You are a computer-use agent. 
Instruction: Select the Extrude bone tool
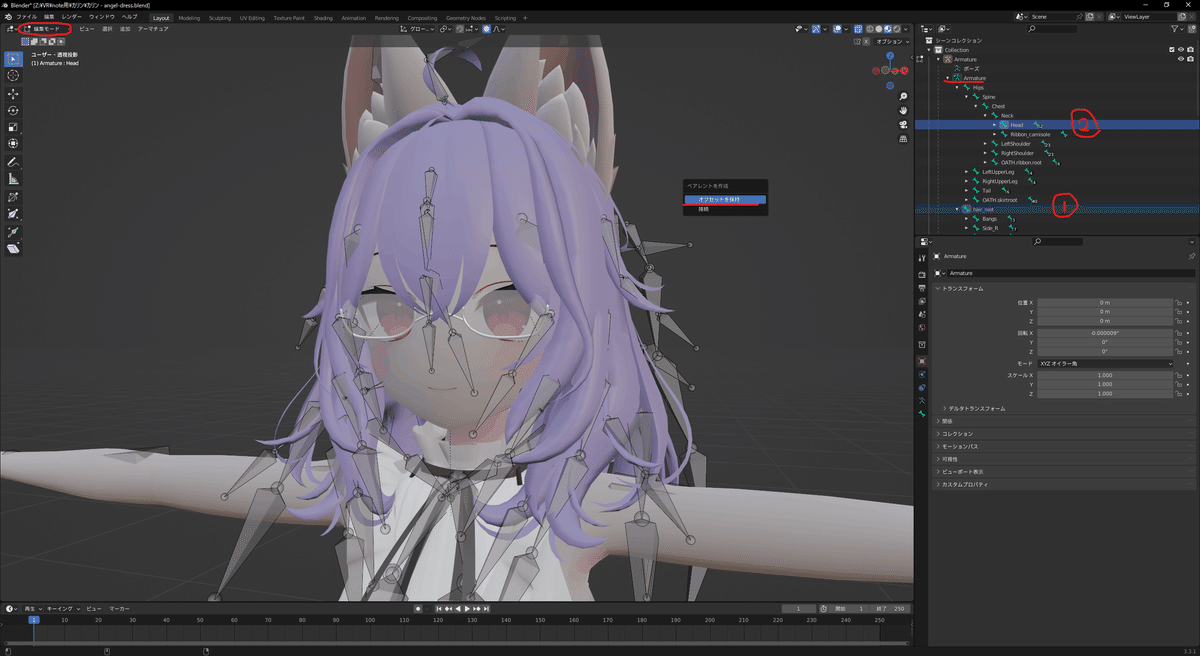click(x=13, y=231)
